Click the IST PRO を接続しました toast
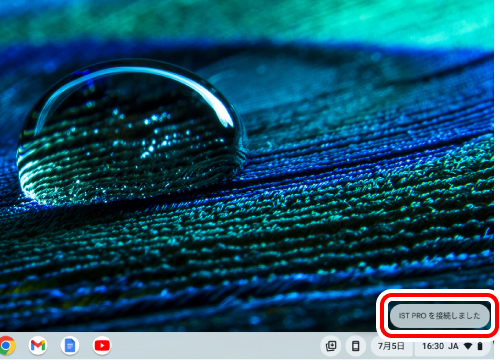 [439, 316]
